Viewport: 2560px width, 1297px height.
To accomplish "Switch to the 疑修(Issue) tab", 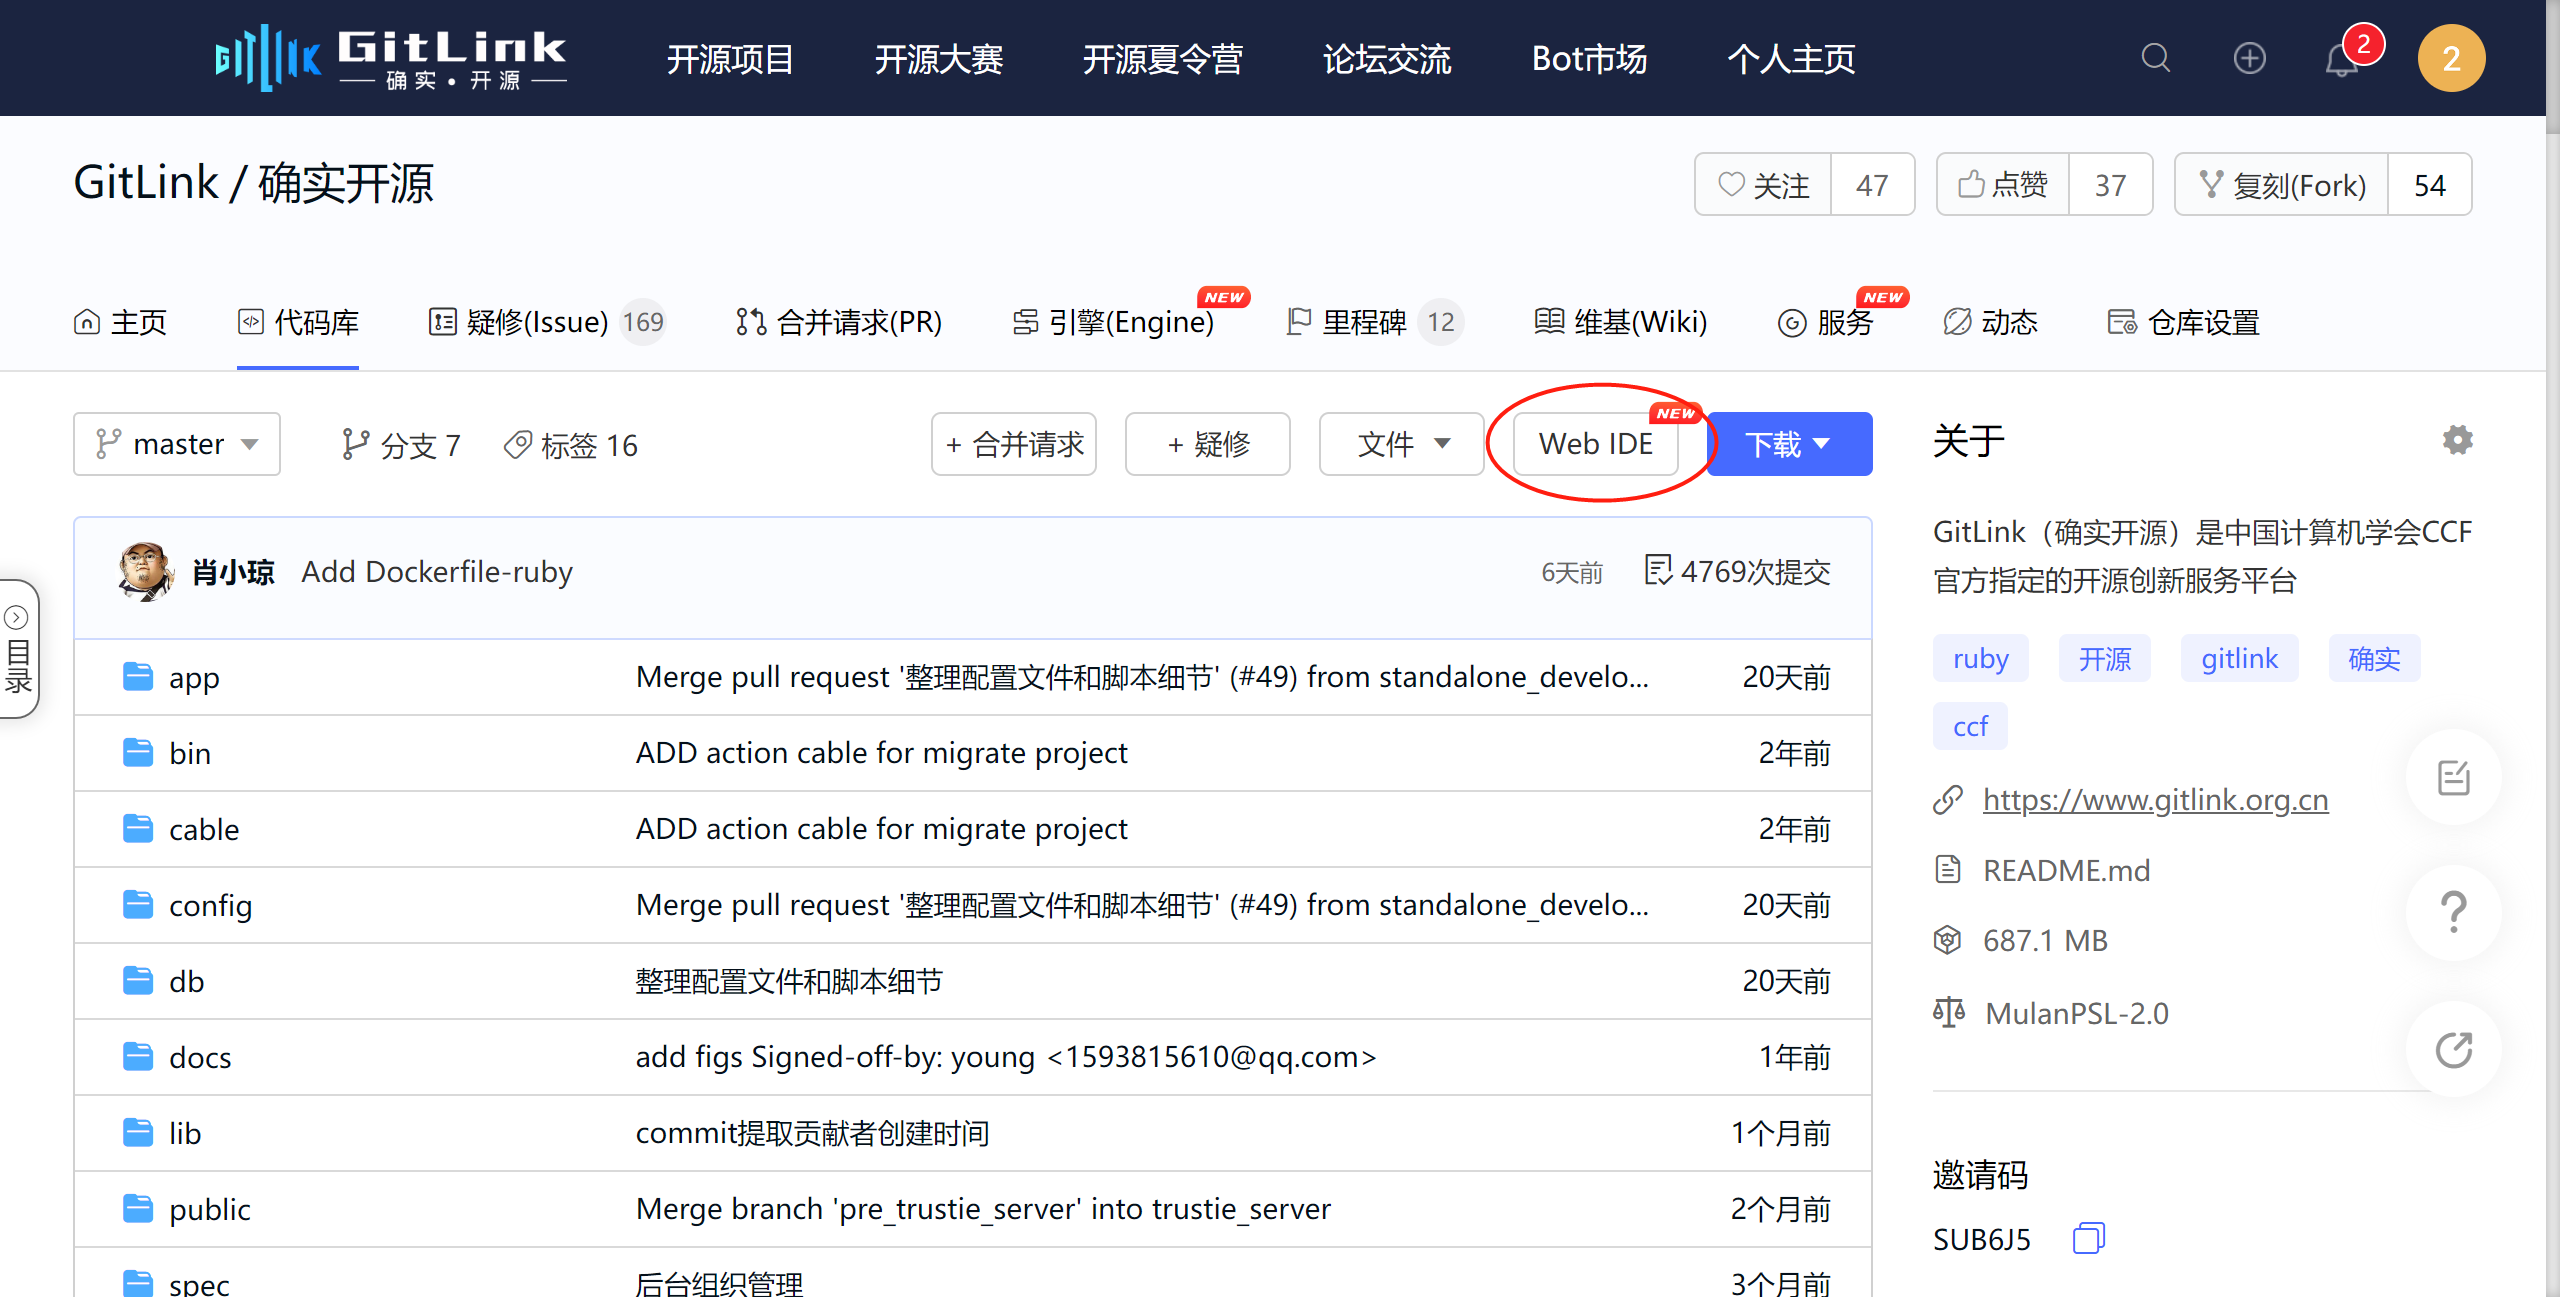I will [546, 322].
